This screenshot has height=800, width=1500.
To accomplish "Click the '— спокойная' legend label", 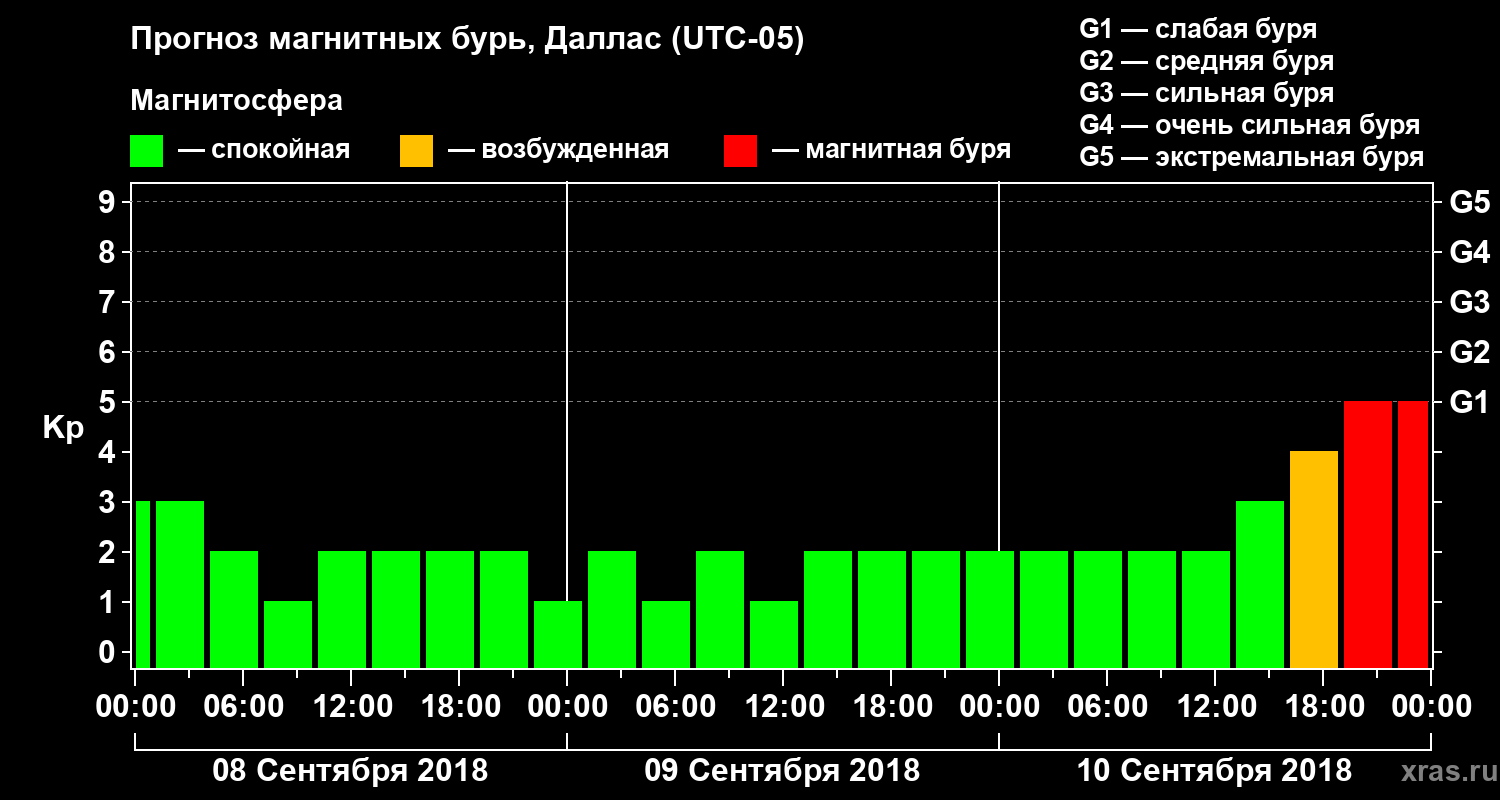I will click(263, 150).
